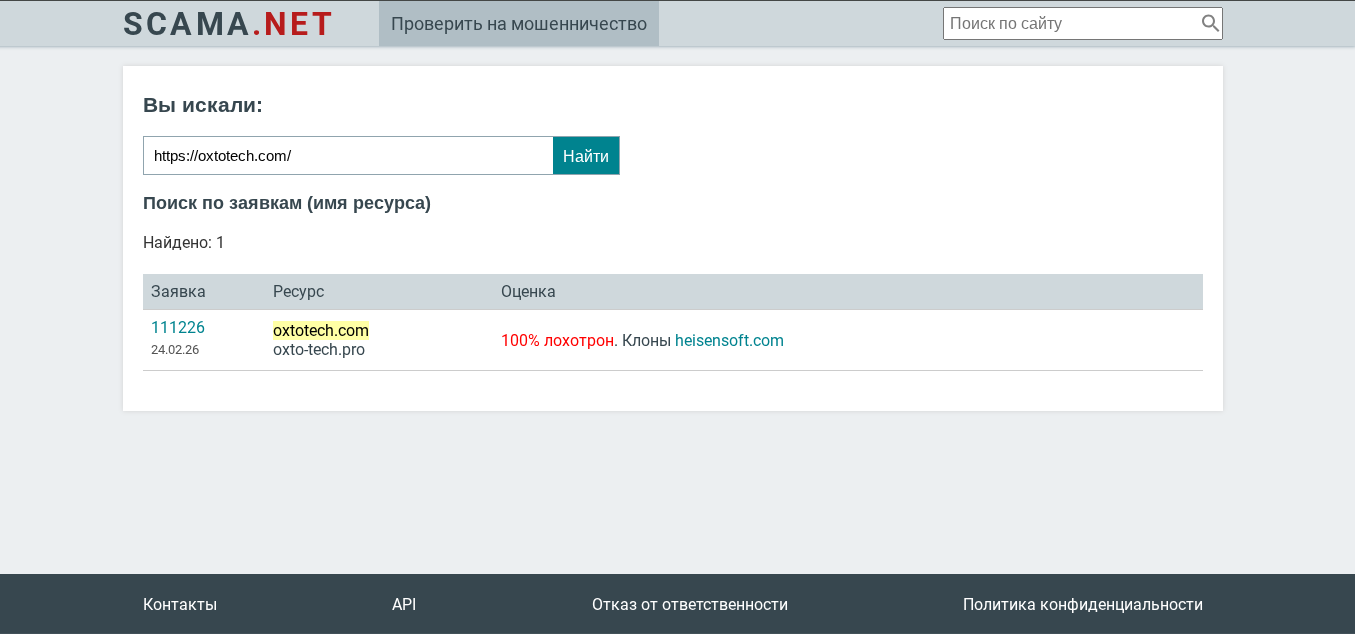Click the "Ресурс" column header
Image resolution: width=1355 pixels, height=634 pixels.
click(298, 292)
